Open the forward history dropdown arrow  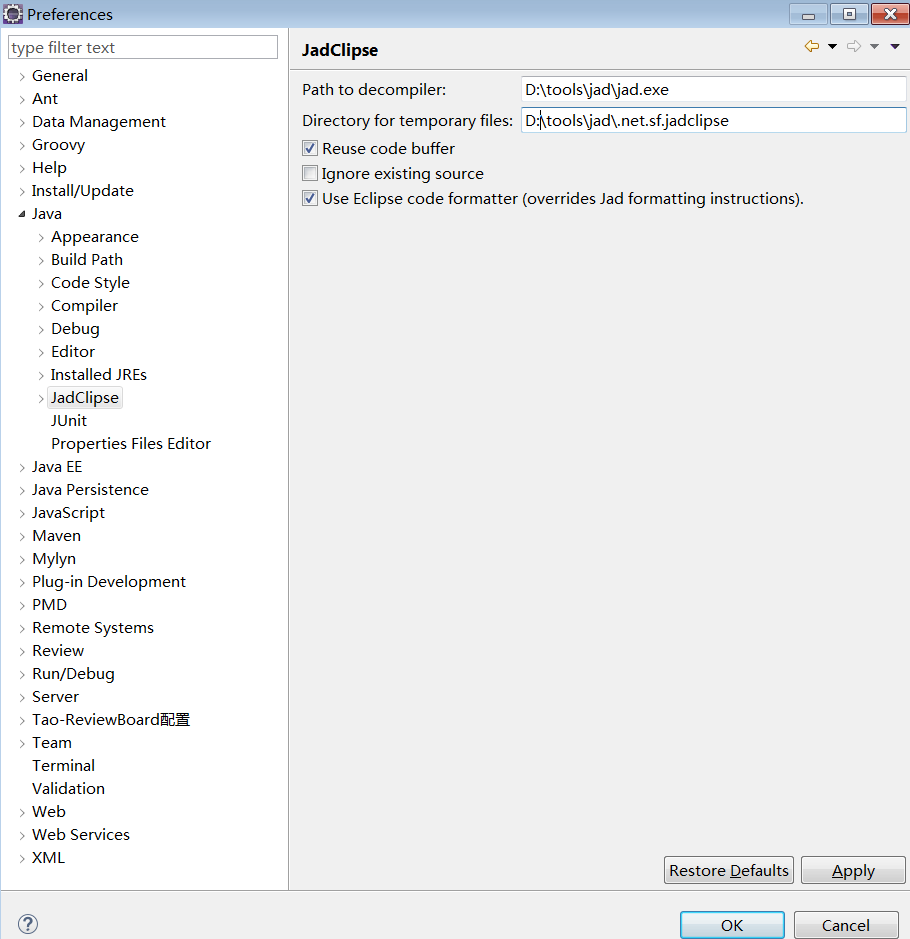click(874, 46)
